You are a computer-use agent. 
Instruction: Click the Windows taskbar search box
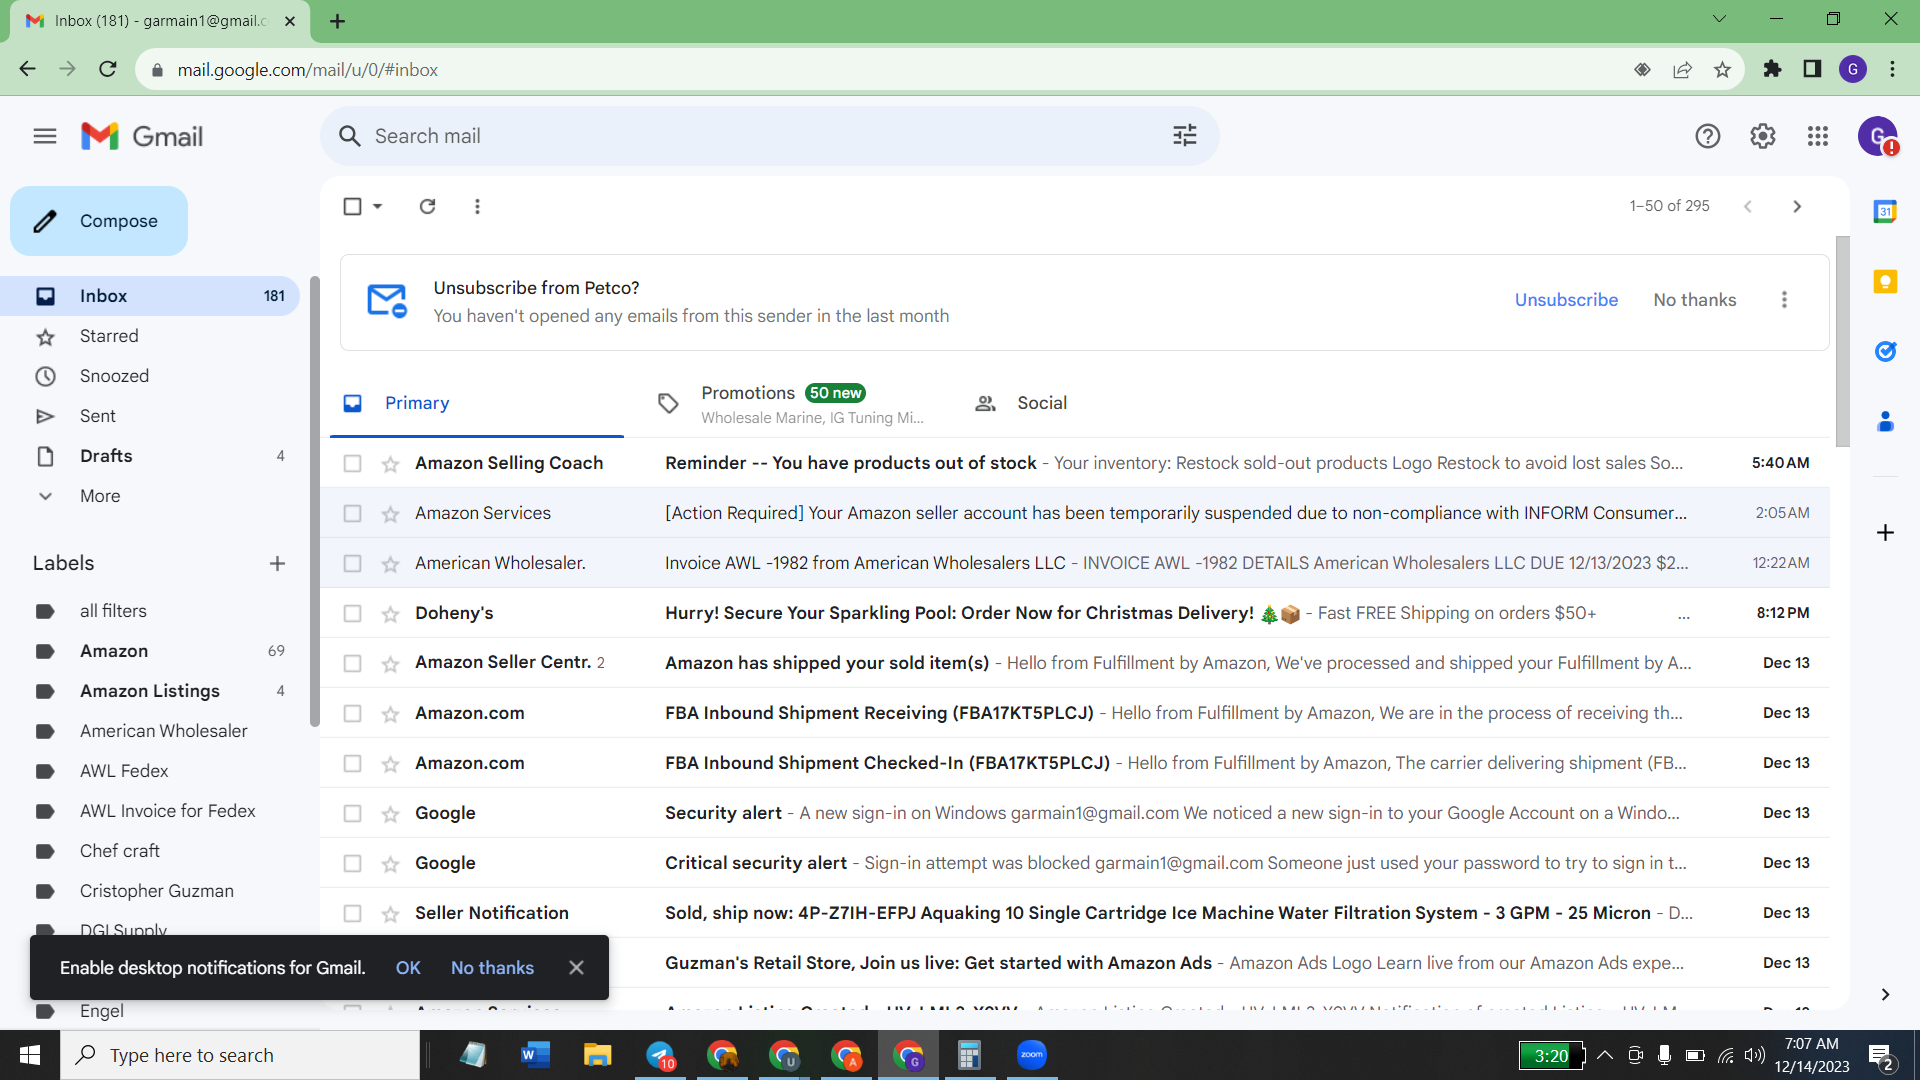pyautogui.click(x=240, y=1055)
